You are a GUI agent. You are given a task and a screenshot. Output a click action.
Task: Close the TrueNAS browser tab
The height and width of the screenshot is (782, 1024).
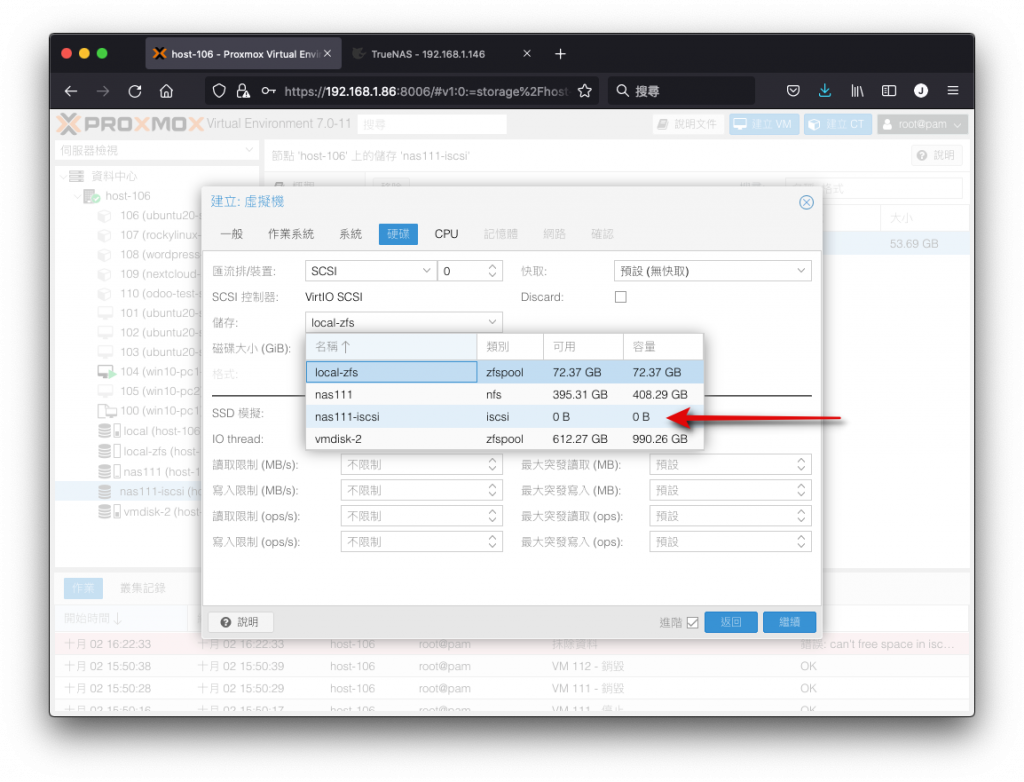[x=527, y=54]
